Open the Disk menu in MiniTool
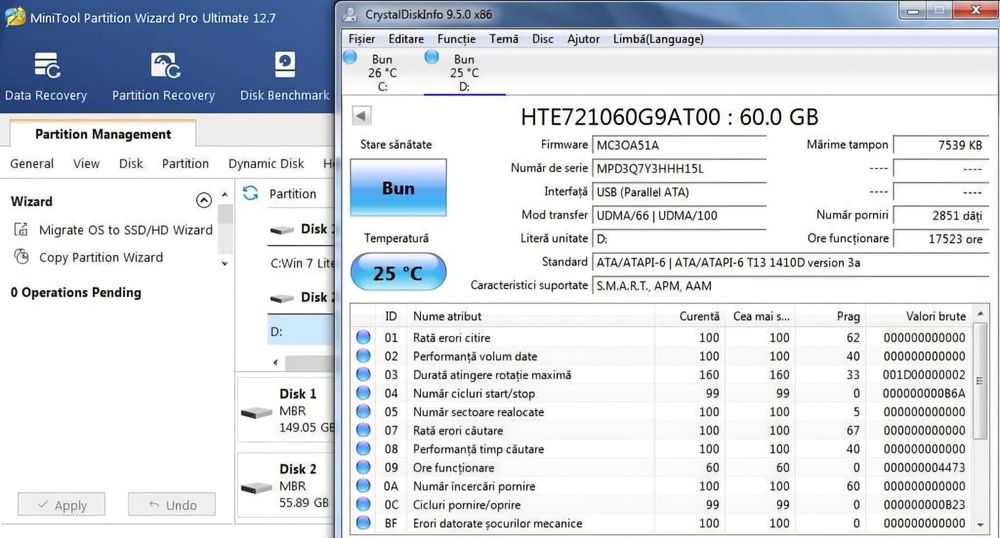1000x538 pixels. 131,163
